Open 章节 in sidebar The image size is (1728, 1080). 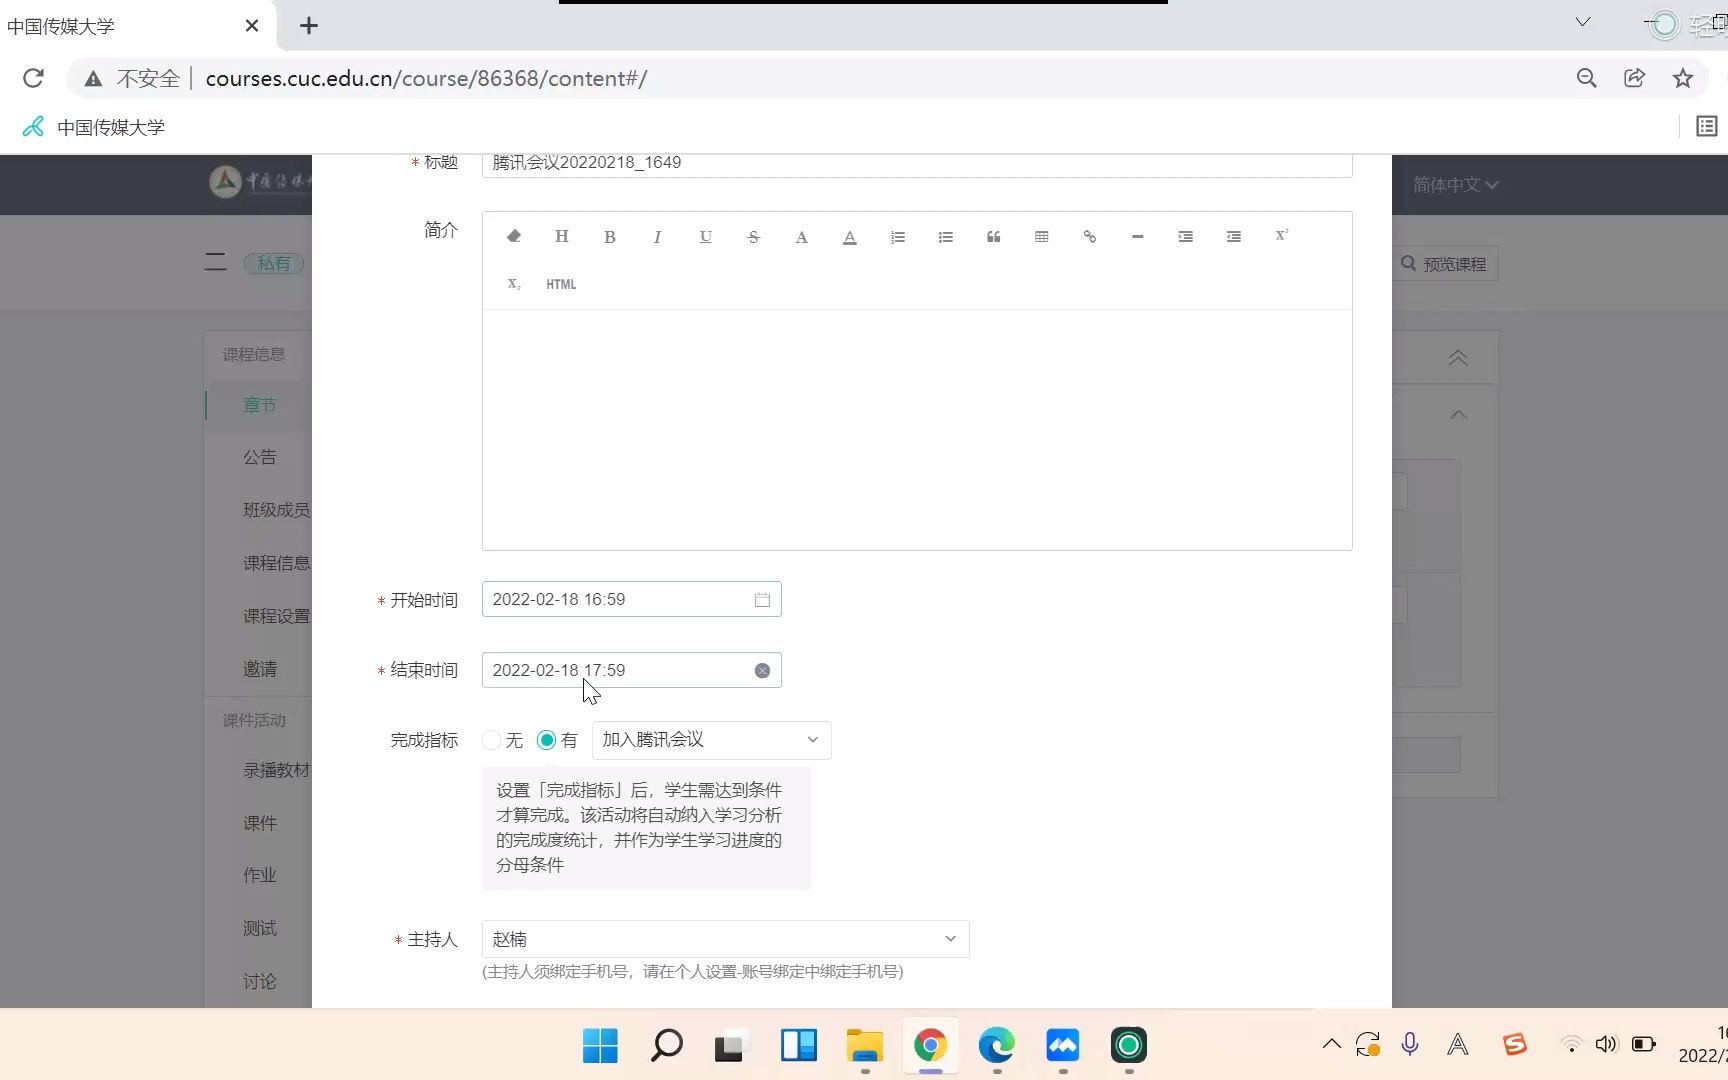click(x=260, y=405)
